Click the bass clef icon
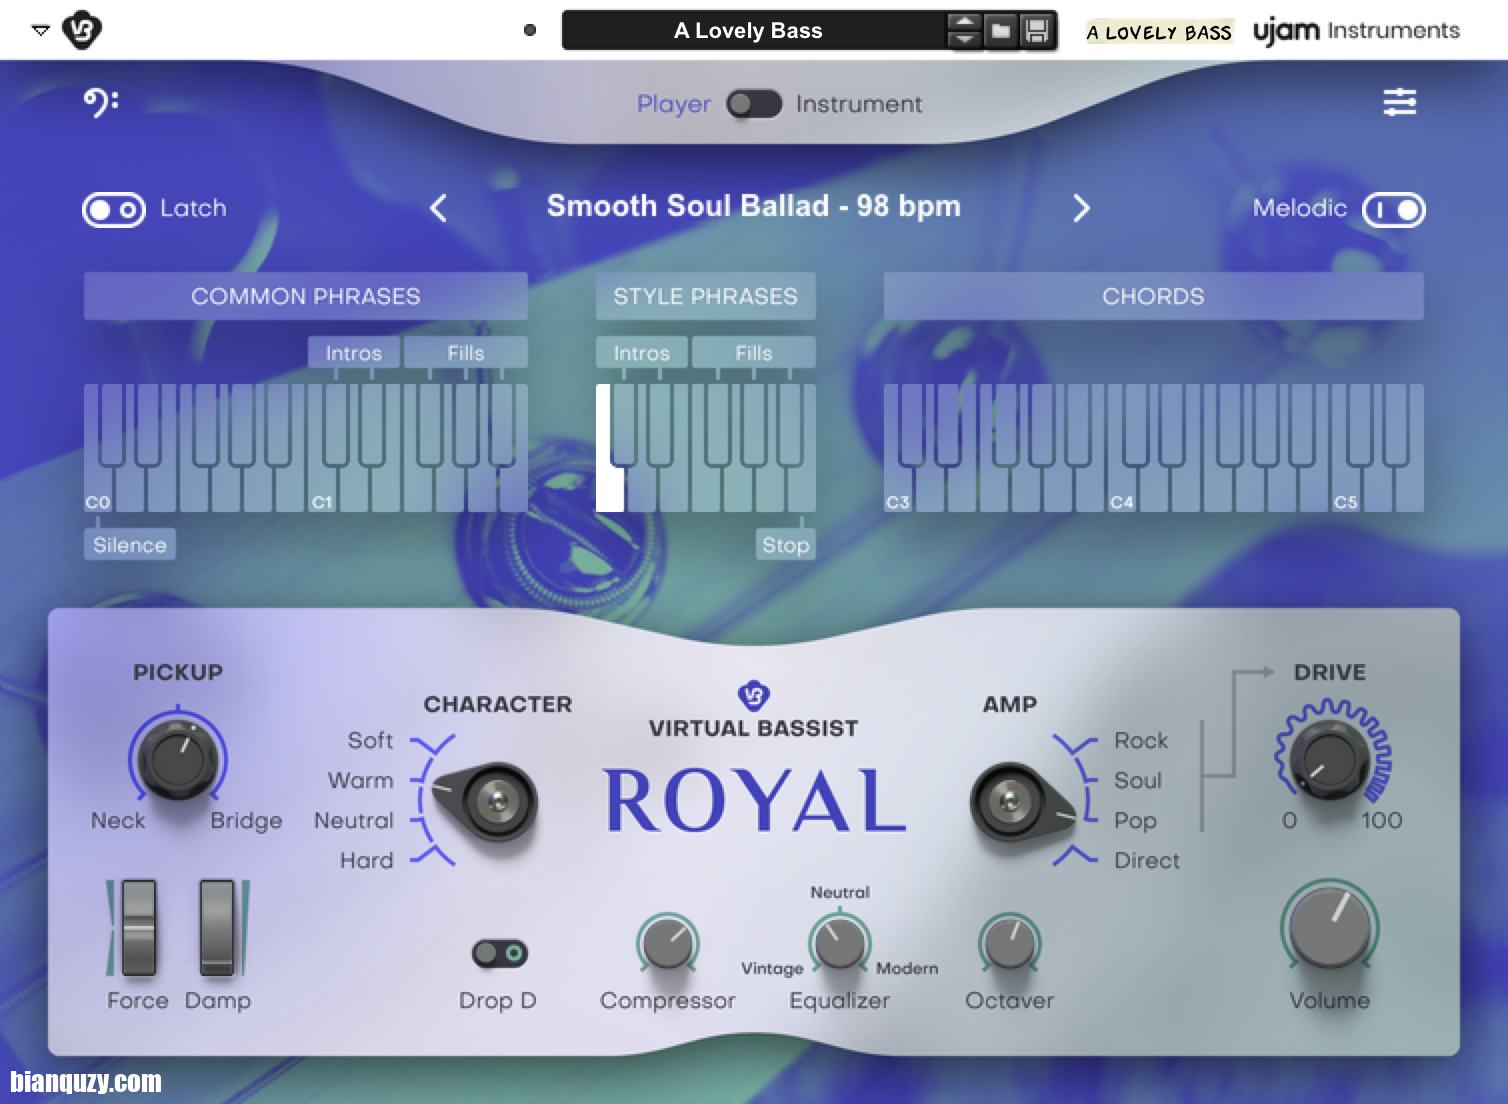This screenshot has width=1508, height=1104. [100, 102]
